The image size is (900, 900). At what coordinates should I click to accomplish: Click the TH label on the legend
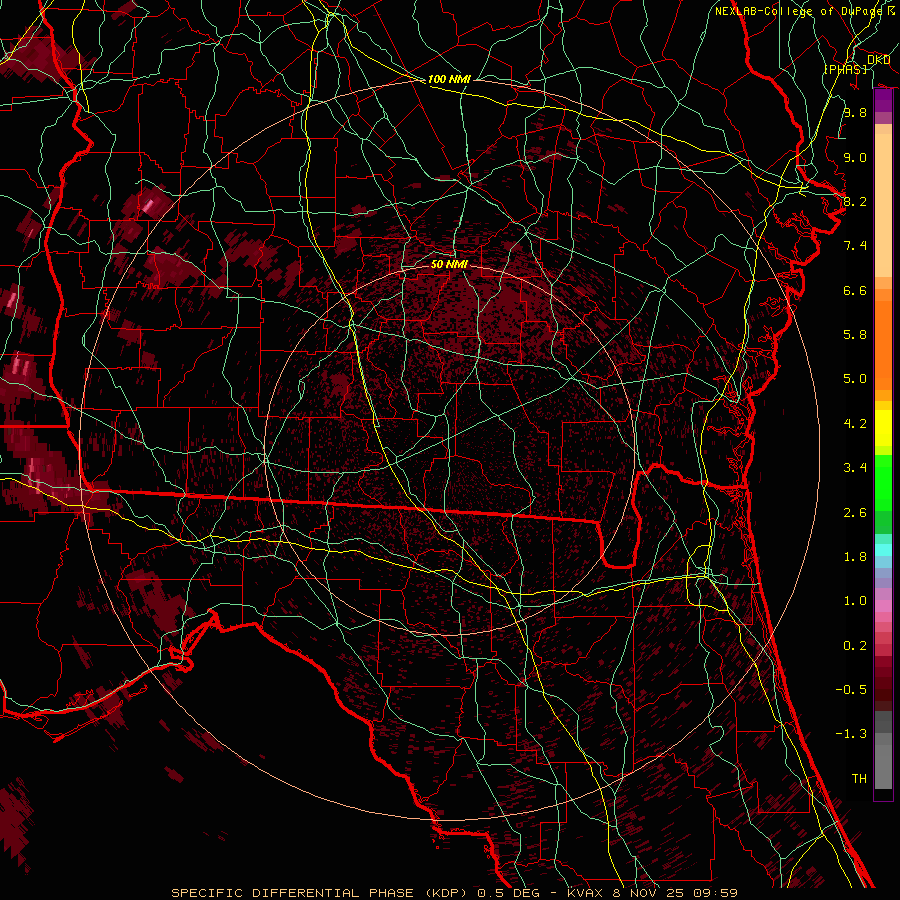858,778
